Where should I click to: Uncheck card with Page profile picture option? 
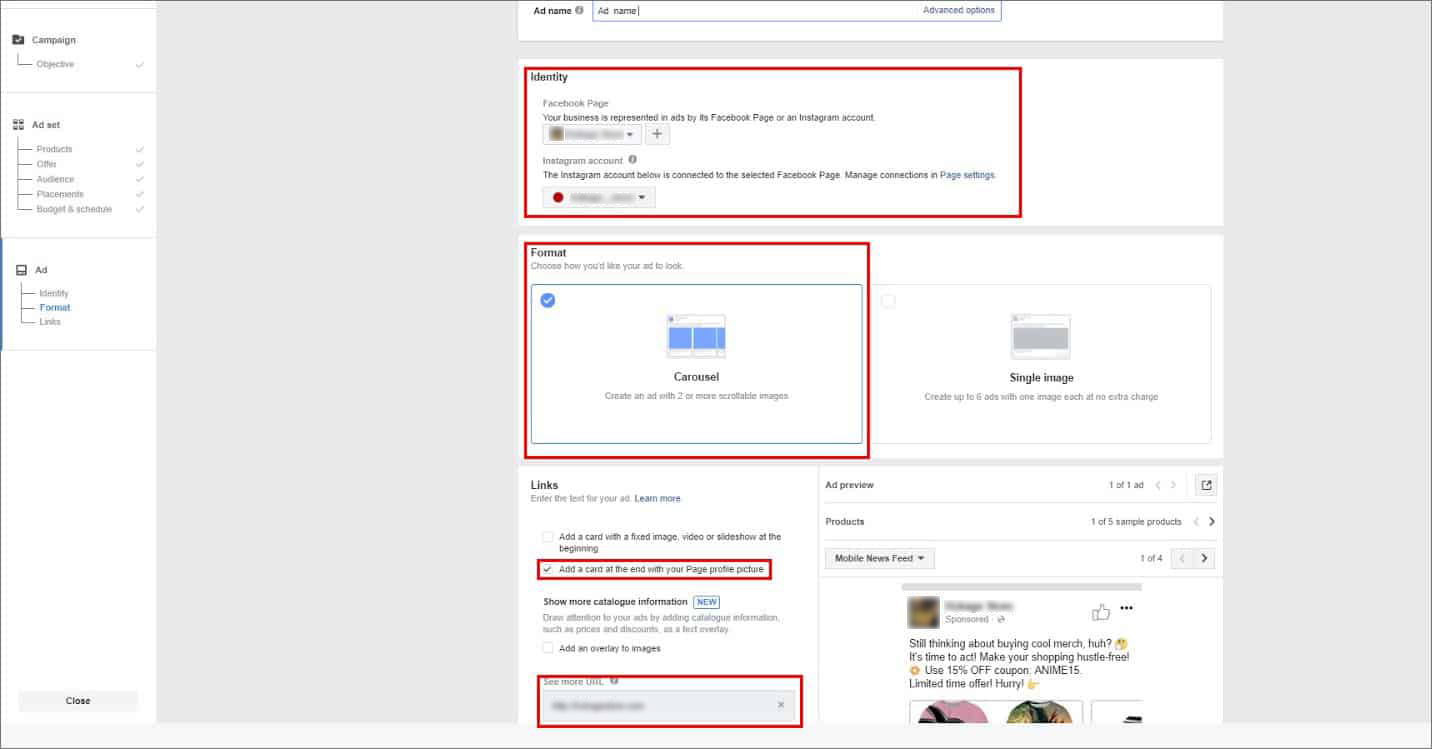(x=547, y=569)
